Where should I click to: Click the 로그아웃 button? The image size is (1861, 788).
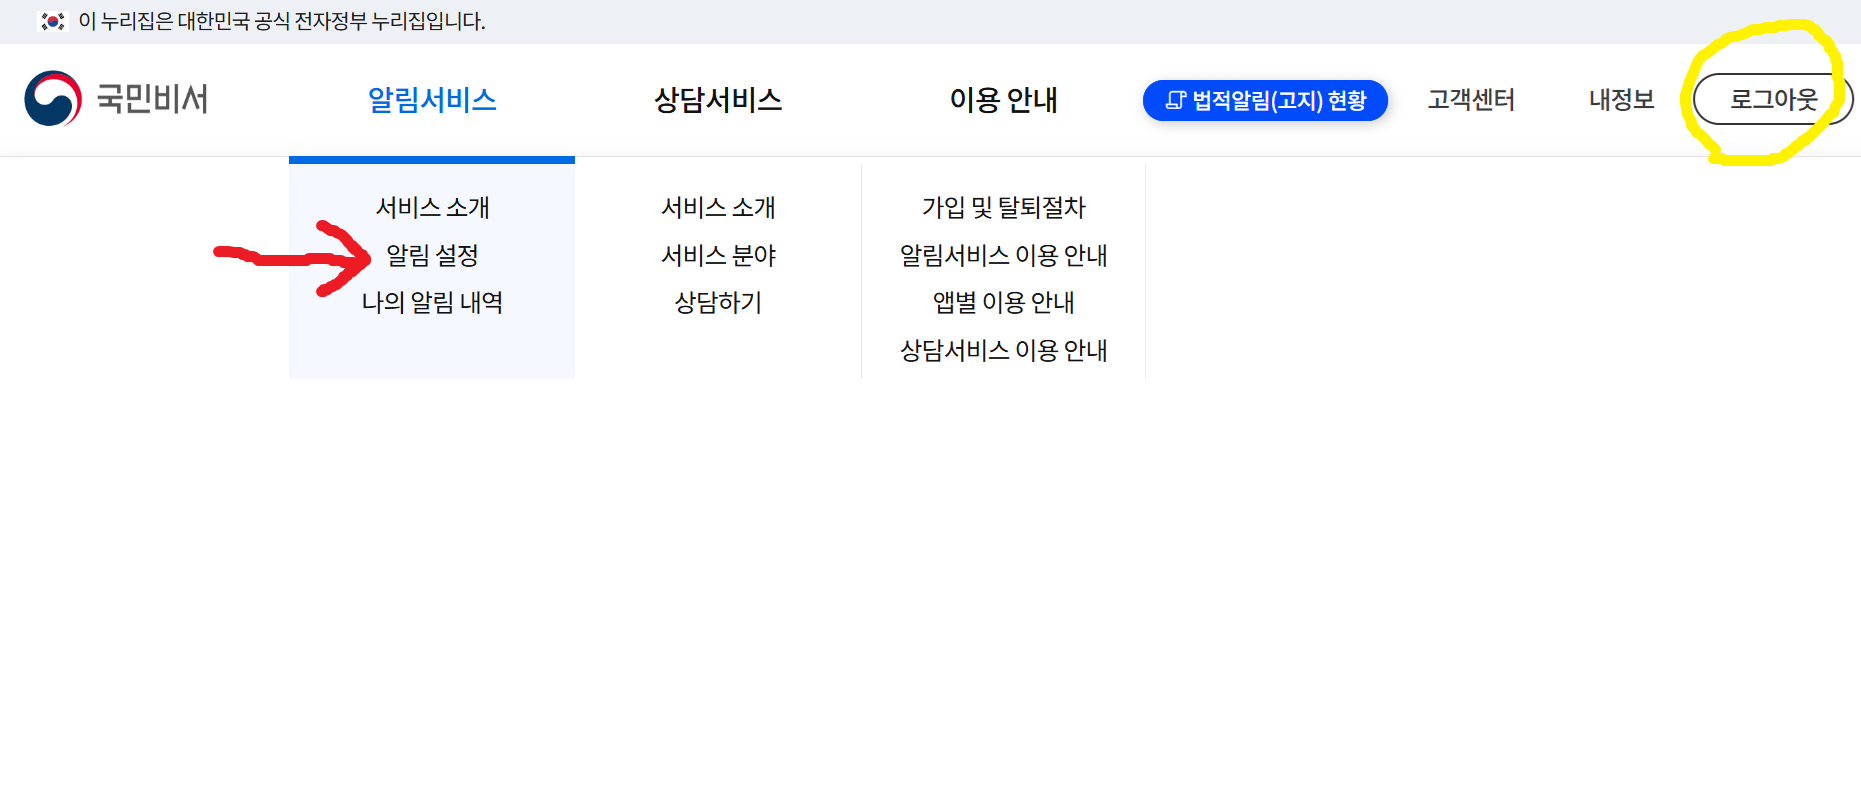pos(1773,99)
